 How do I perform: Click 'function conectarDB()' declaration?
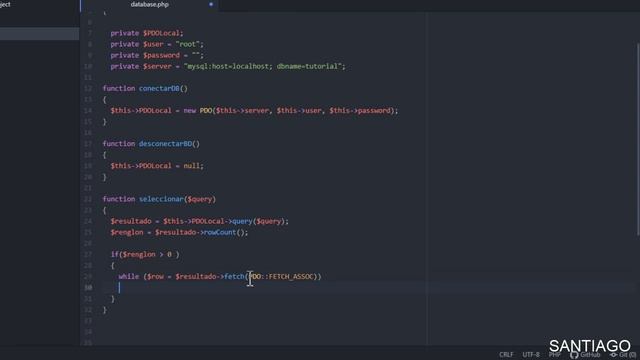click(x=145, y=88)
